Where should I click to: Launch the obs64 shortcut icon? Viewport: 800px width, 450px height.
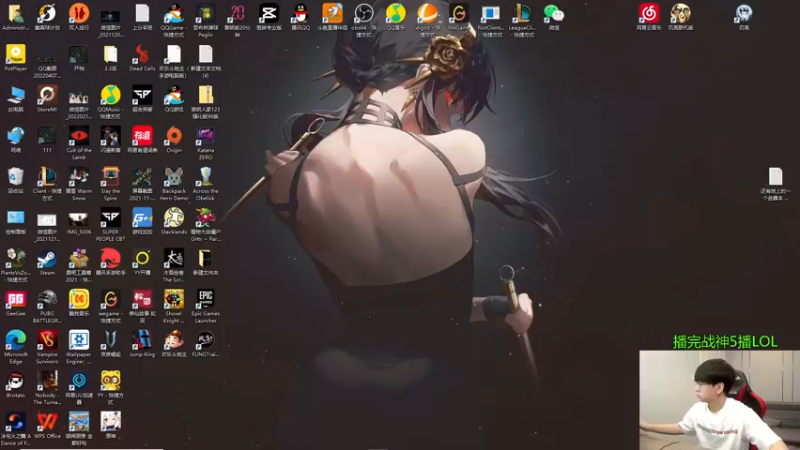point(364,13)
